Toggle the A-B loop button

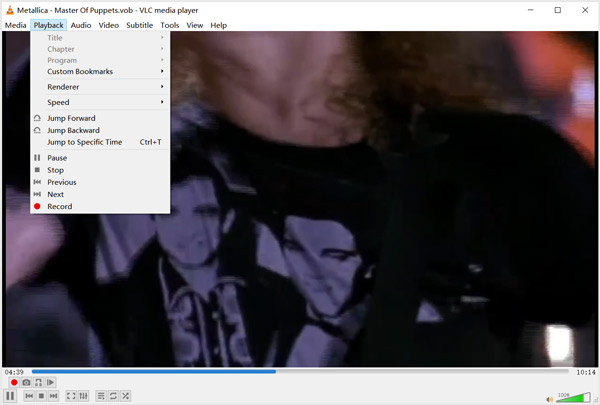pos(38,382)
